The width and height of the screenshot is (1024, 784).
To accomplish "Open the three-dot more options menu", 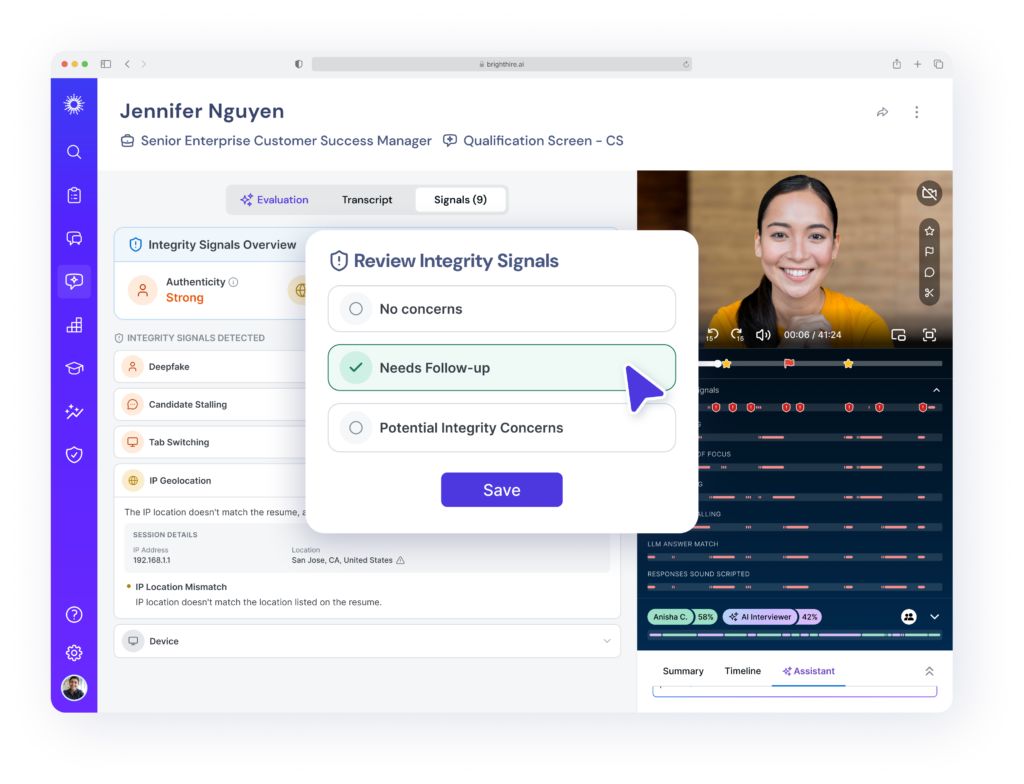I will coord(916,112).
